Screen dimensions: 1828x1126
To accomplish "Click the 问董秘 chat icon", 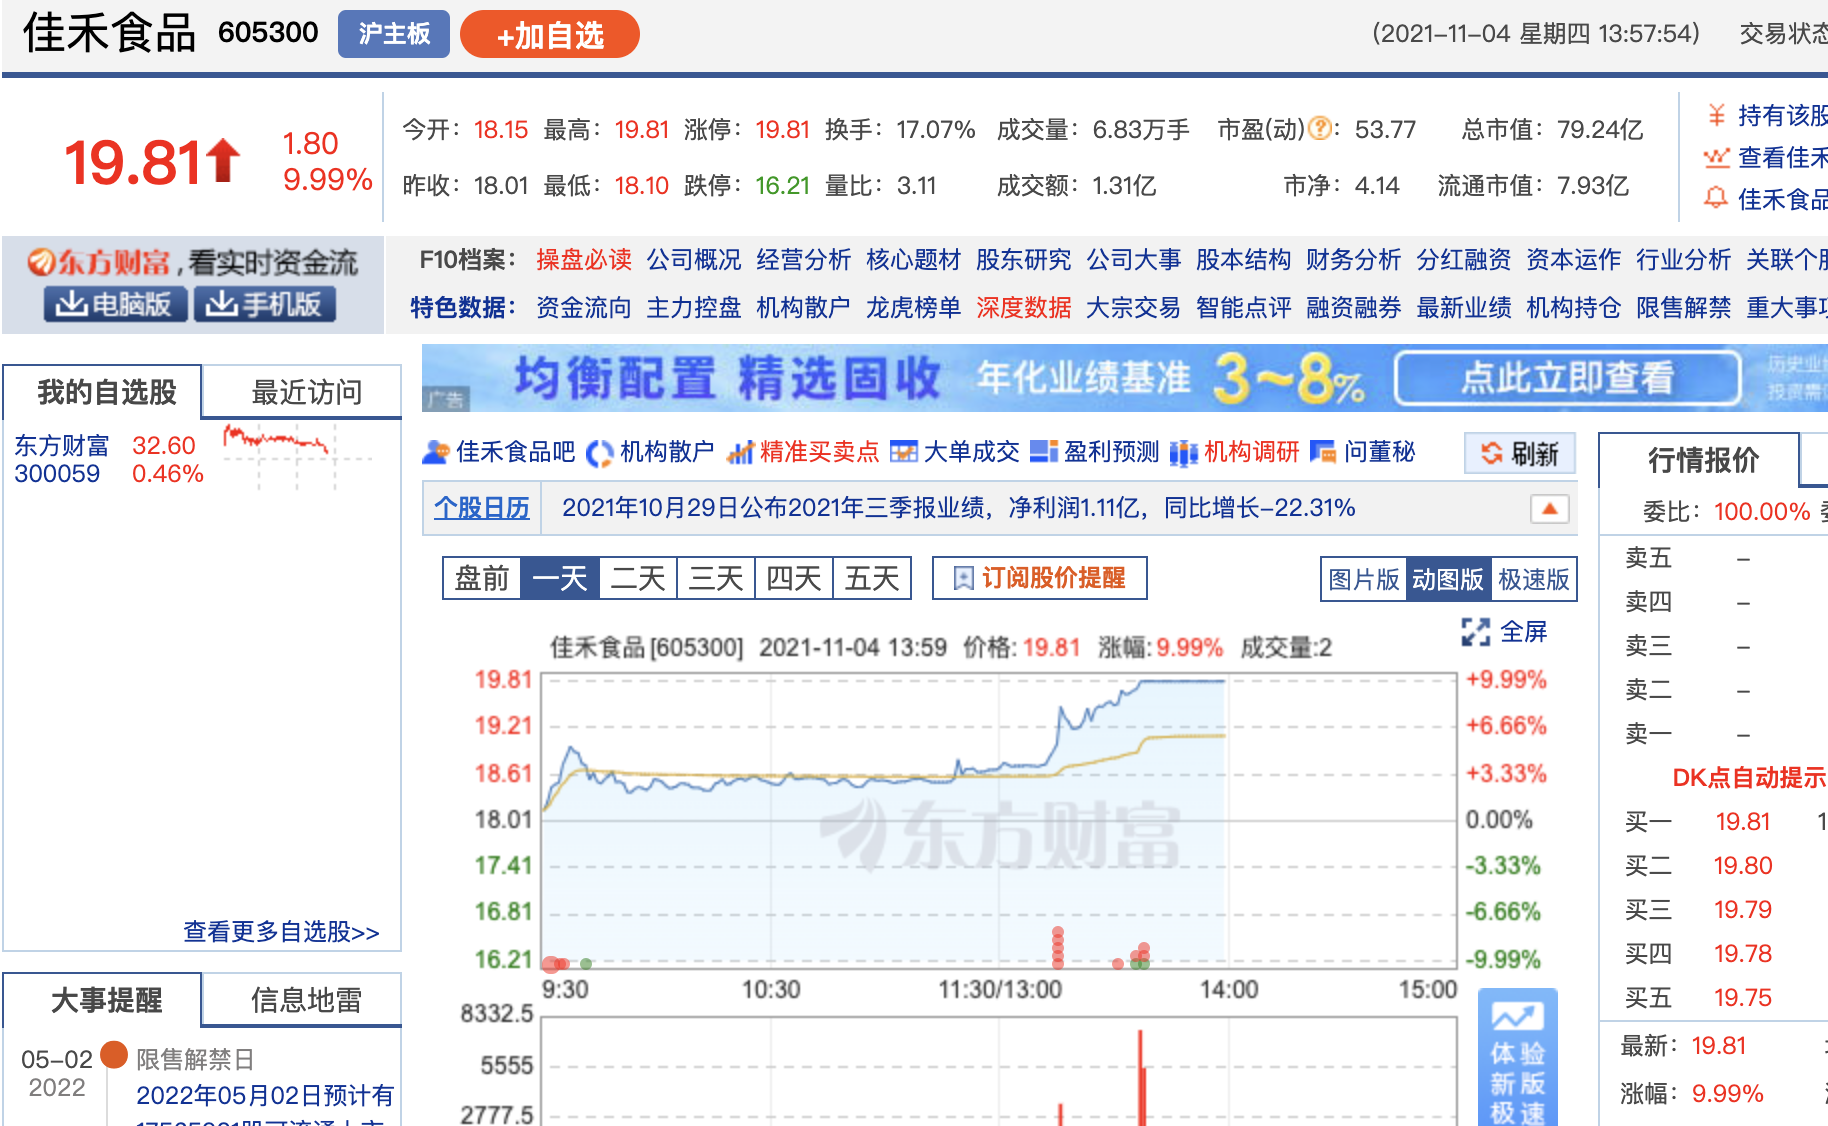I will [1323, 453].
